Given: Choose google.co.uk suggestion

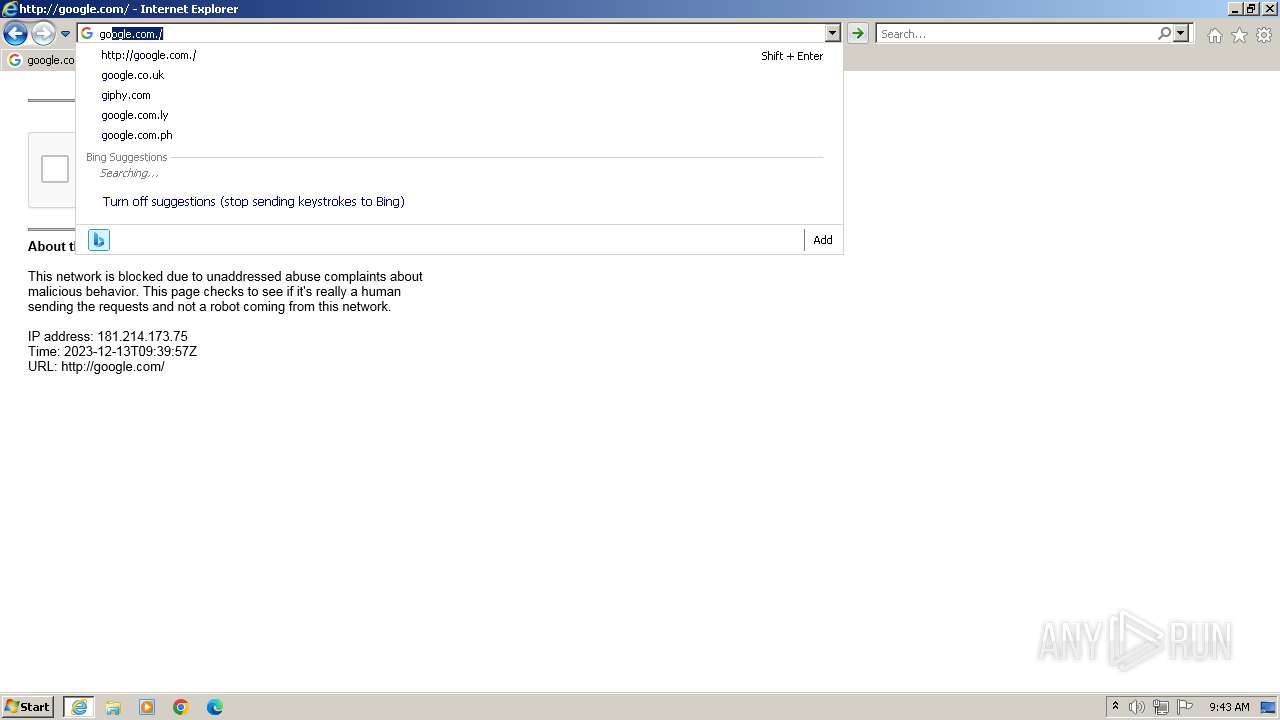Looking at the screenshot, I should click(460, 75).
